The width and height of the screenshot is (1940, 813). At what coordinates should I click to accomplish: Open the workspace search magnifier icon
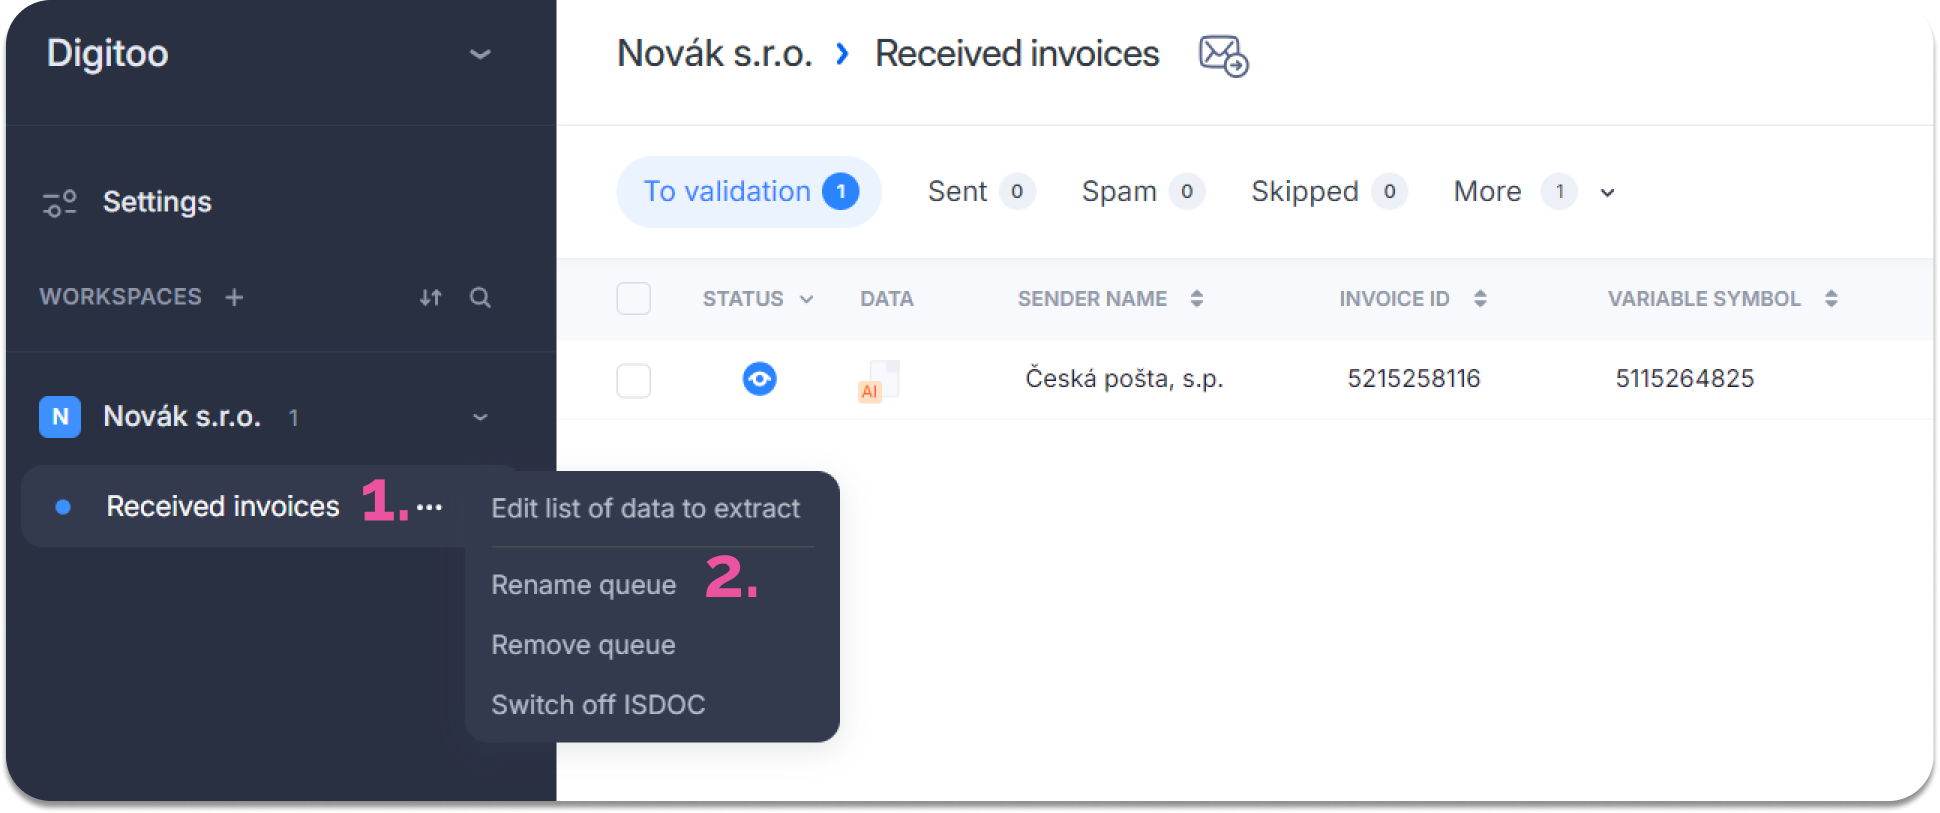pyautogui.click(x=480, y=298)
